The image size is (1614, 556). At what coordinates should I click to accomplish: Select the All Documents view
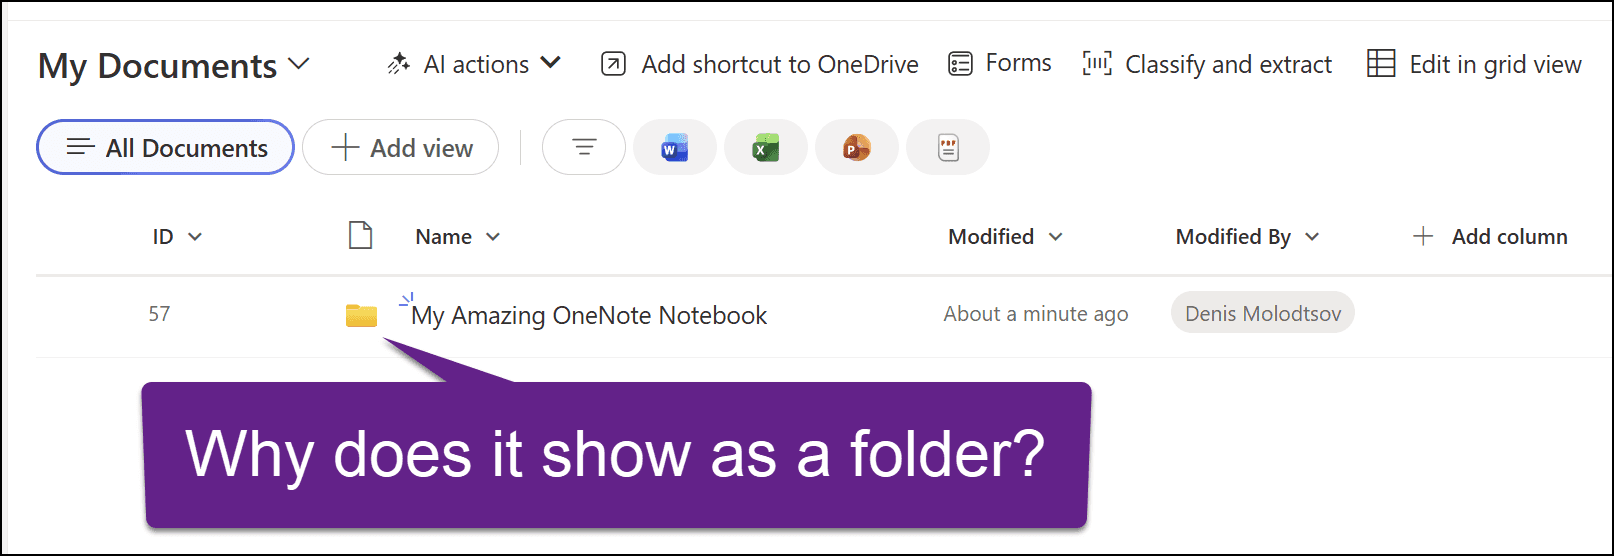pos(166,147)
